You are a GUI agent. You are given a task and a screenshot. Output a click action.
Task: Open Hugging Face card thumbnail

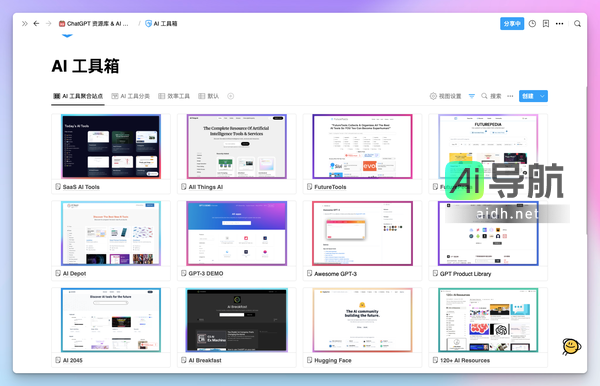pyautogui.click(x=362, y=320)
